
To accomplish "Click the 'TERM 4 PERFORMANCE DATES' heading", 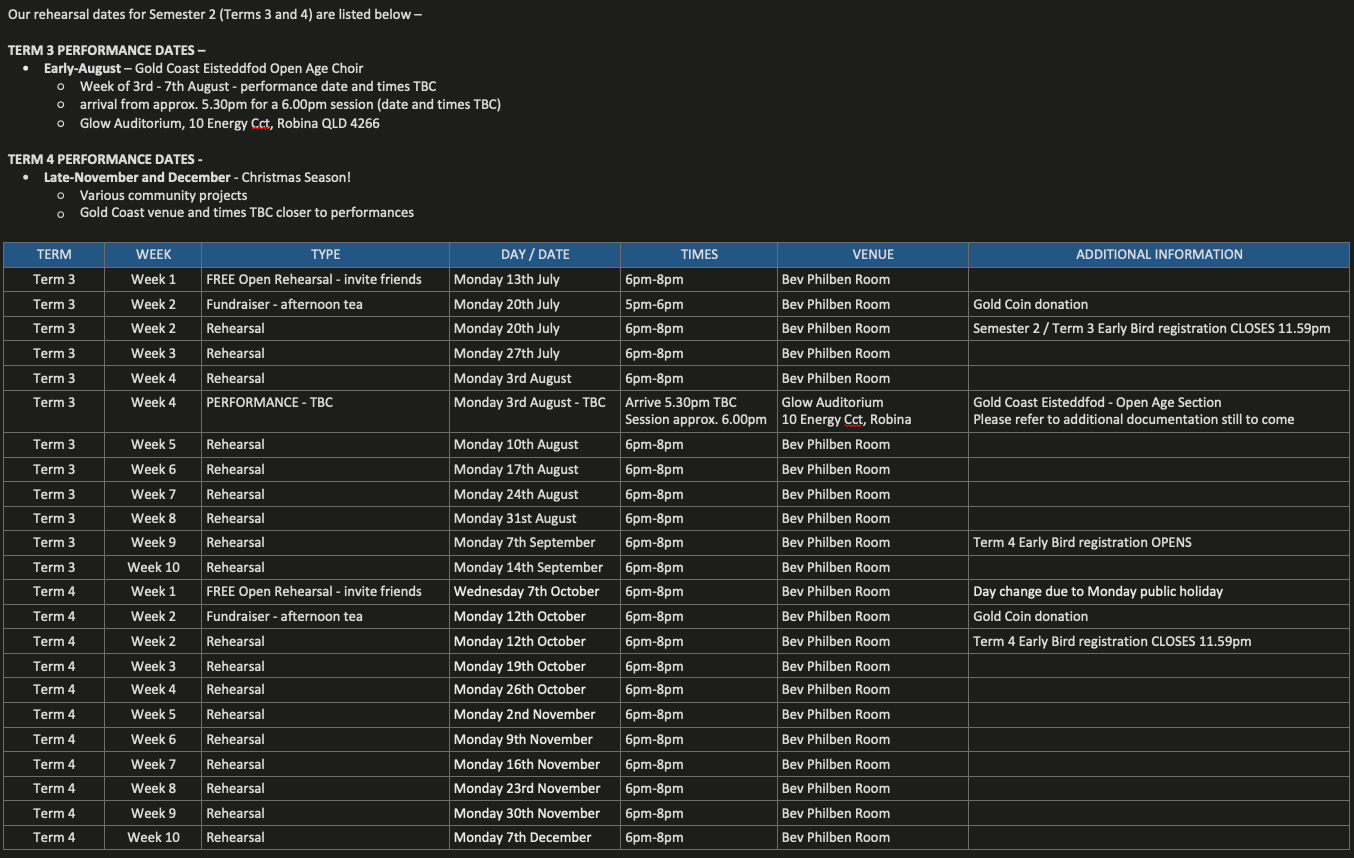I will tap(105, 159).
